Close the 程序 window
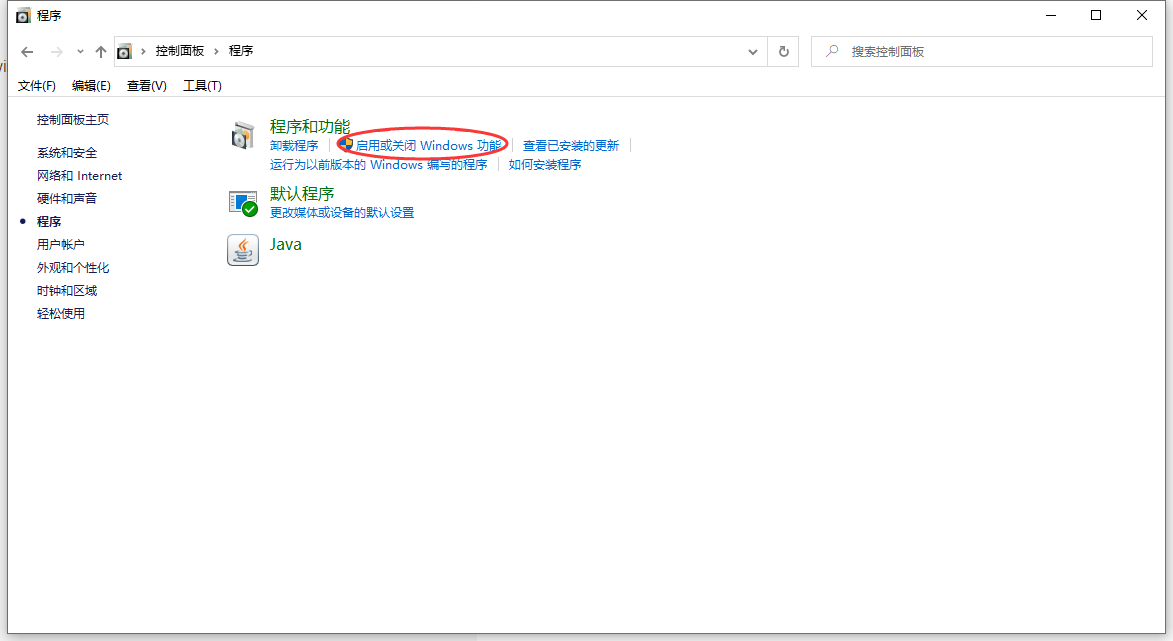 click(x=1142, y=15)
